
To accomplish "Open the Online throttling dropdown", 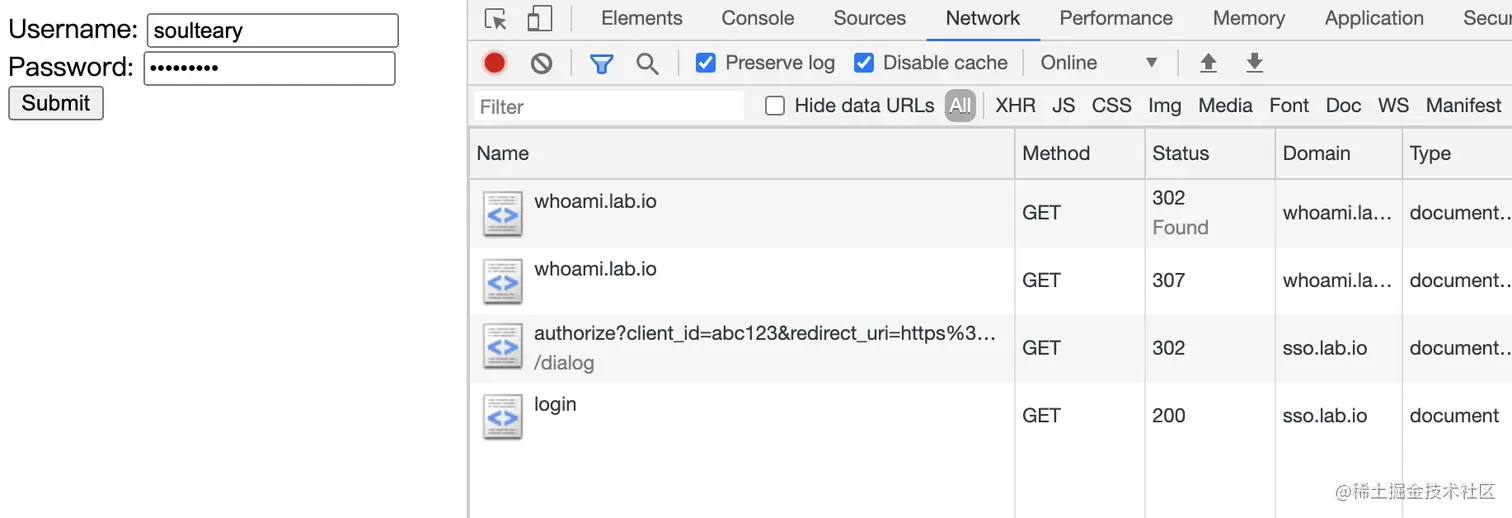I will [x=1099, y=63].
